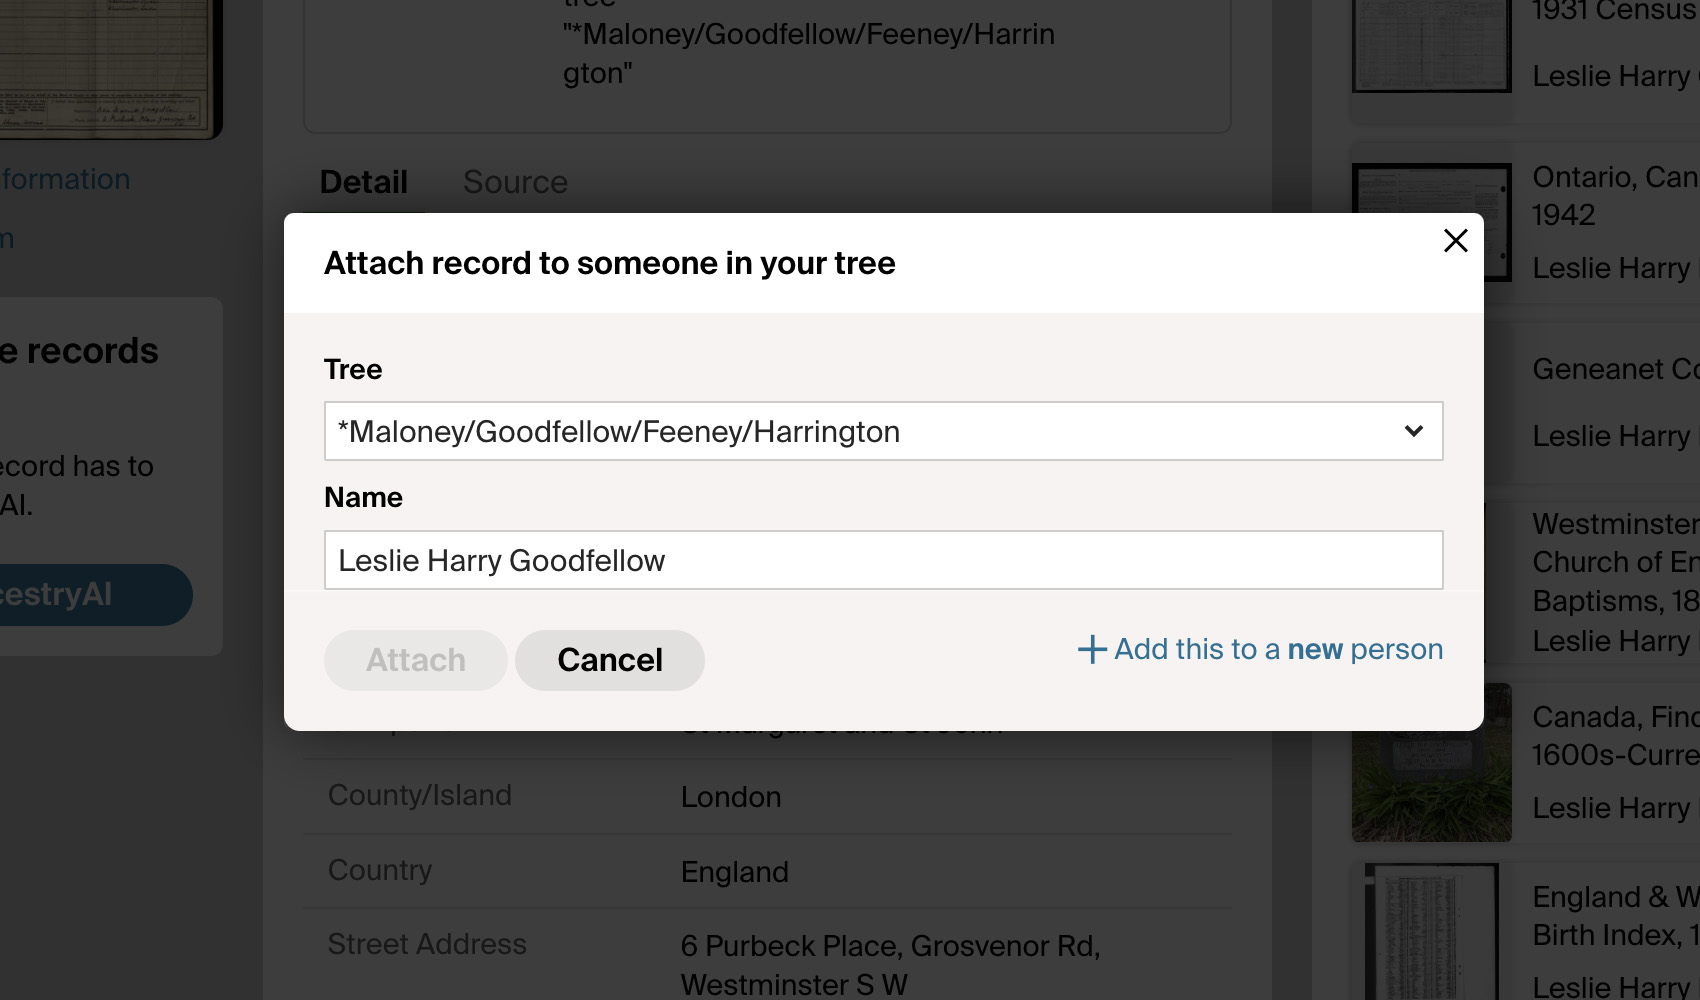Open the England Birth Index thumbnail
The image size is (1700, 1000).
pos(1431,932)
